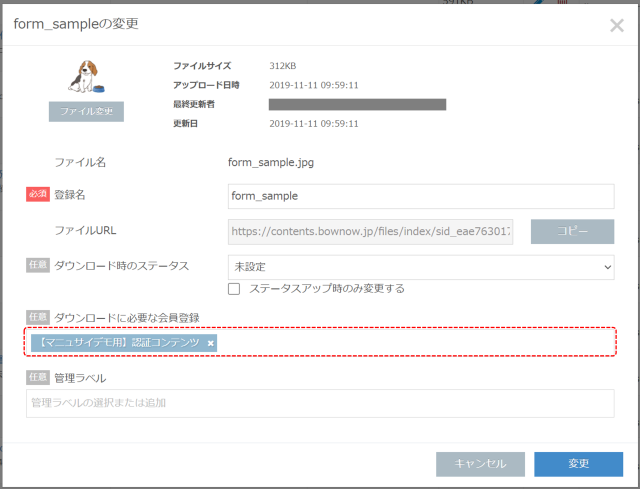The width and height of the screenshot is (640, 489).
Task: Confirm the changes with blue 変更 button
Action: [578, 464]
